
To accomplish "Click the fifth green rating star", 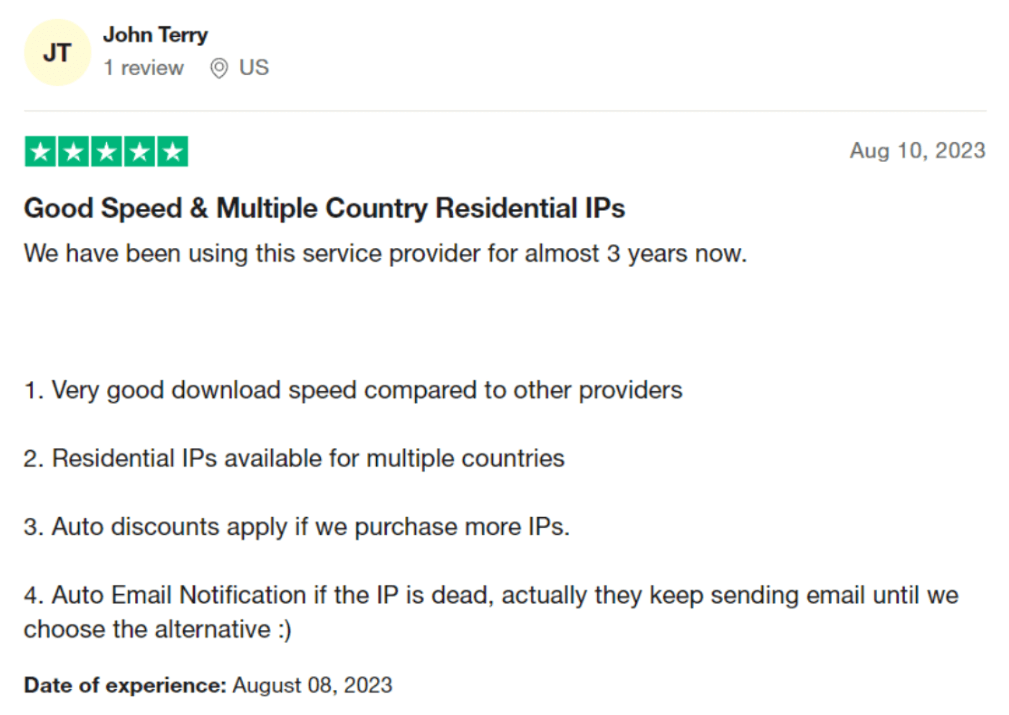I will click(172, 152).
